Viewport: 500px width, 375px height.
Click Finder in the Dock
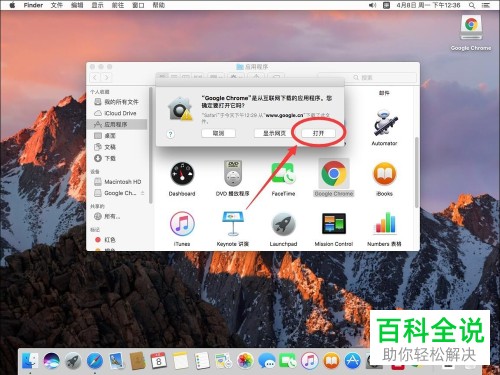click(30, 361)
